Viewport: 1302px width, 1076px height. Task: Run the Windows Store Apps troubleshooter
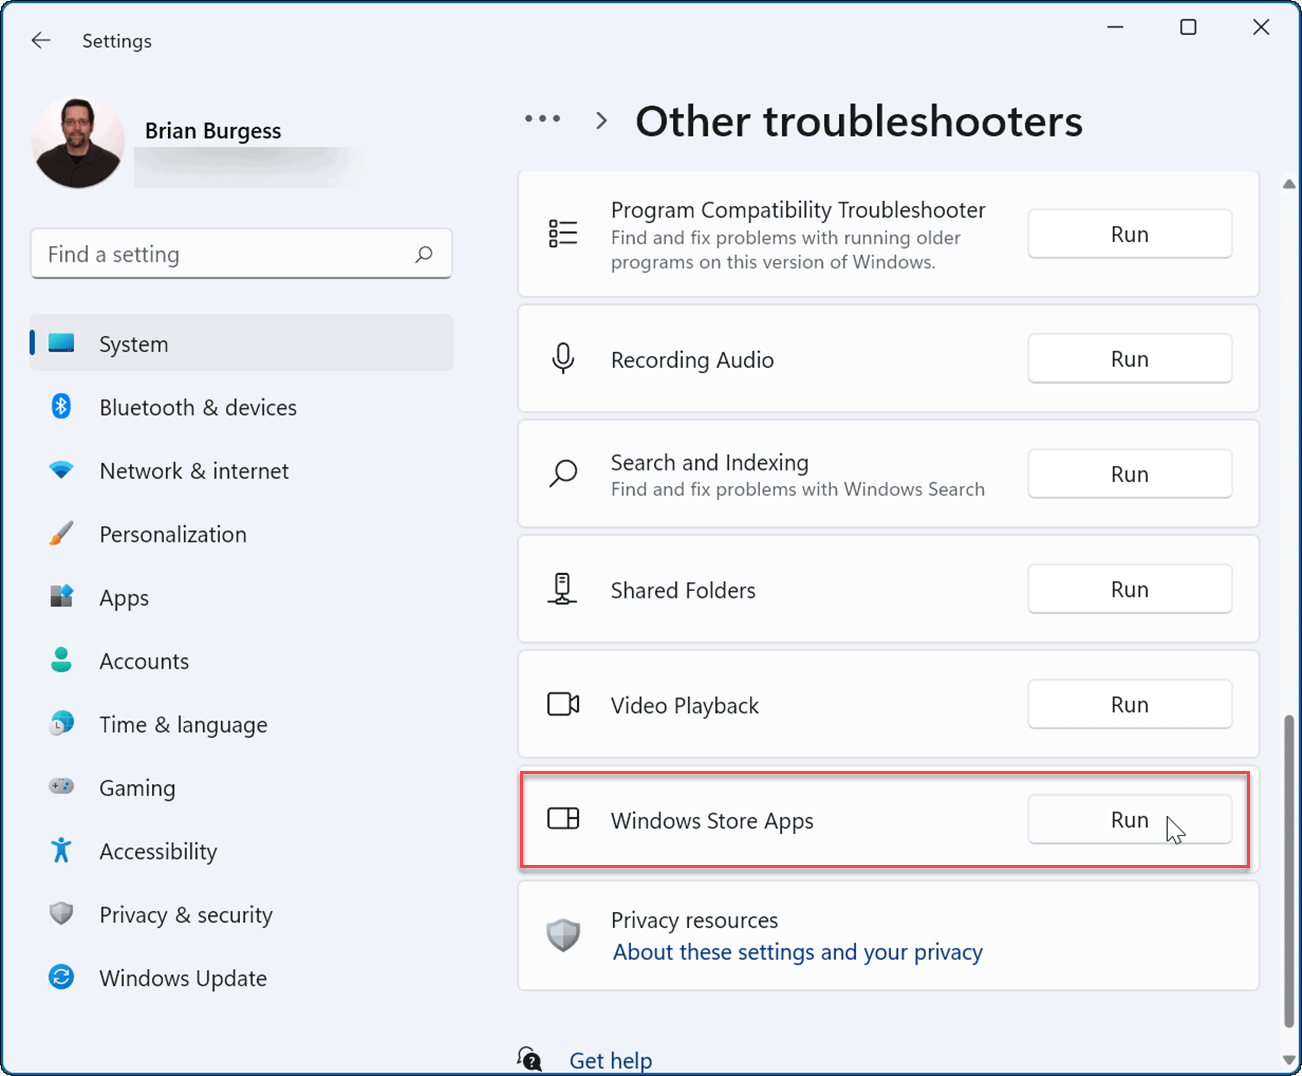click(x=1129, y=819)
